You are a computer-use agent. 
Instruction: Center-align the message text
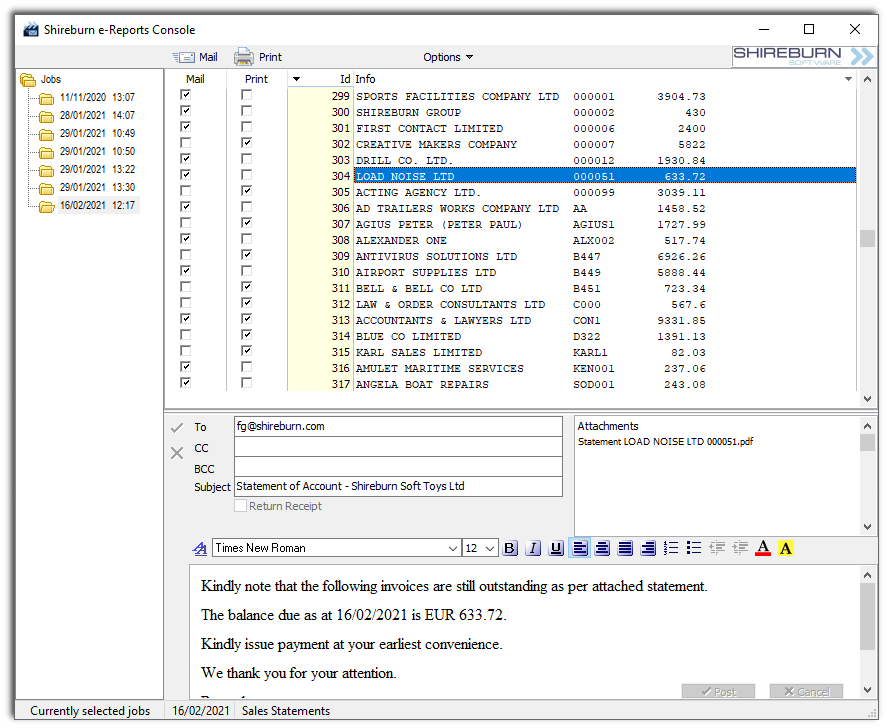[602, 548]
